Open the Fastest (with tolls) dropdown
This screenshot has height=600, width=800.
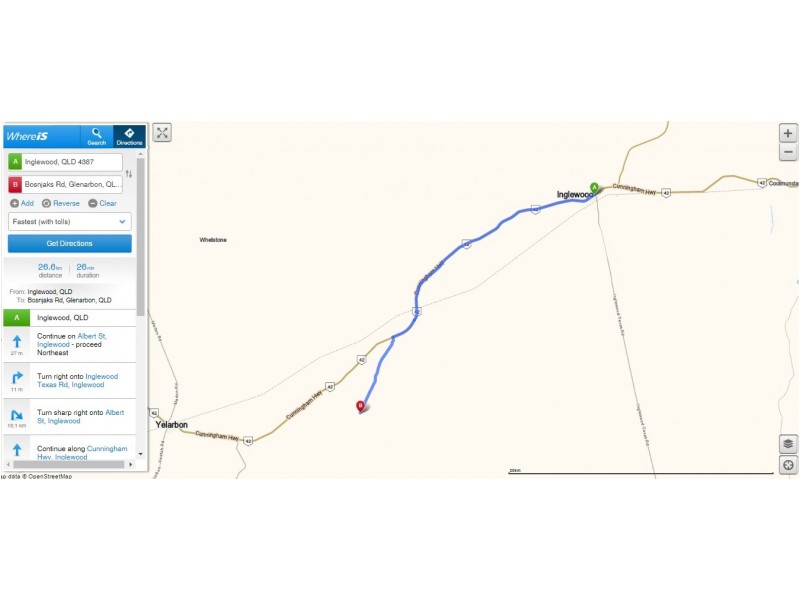pyautogui.click(x=69, y=221)
